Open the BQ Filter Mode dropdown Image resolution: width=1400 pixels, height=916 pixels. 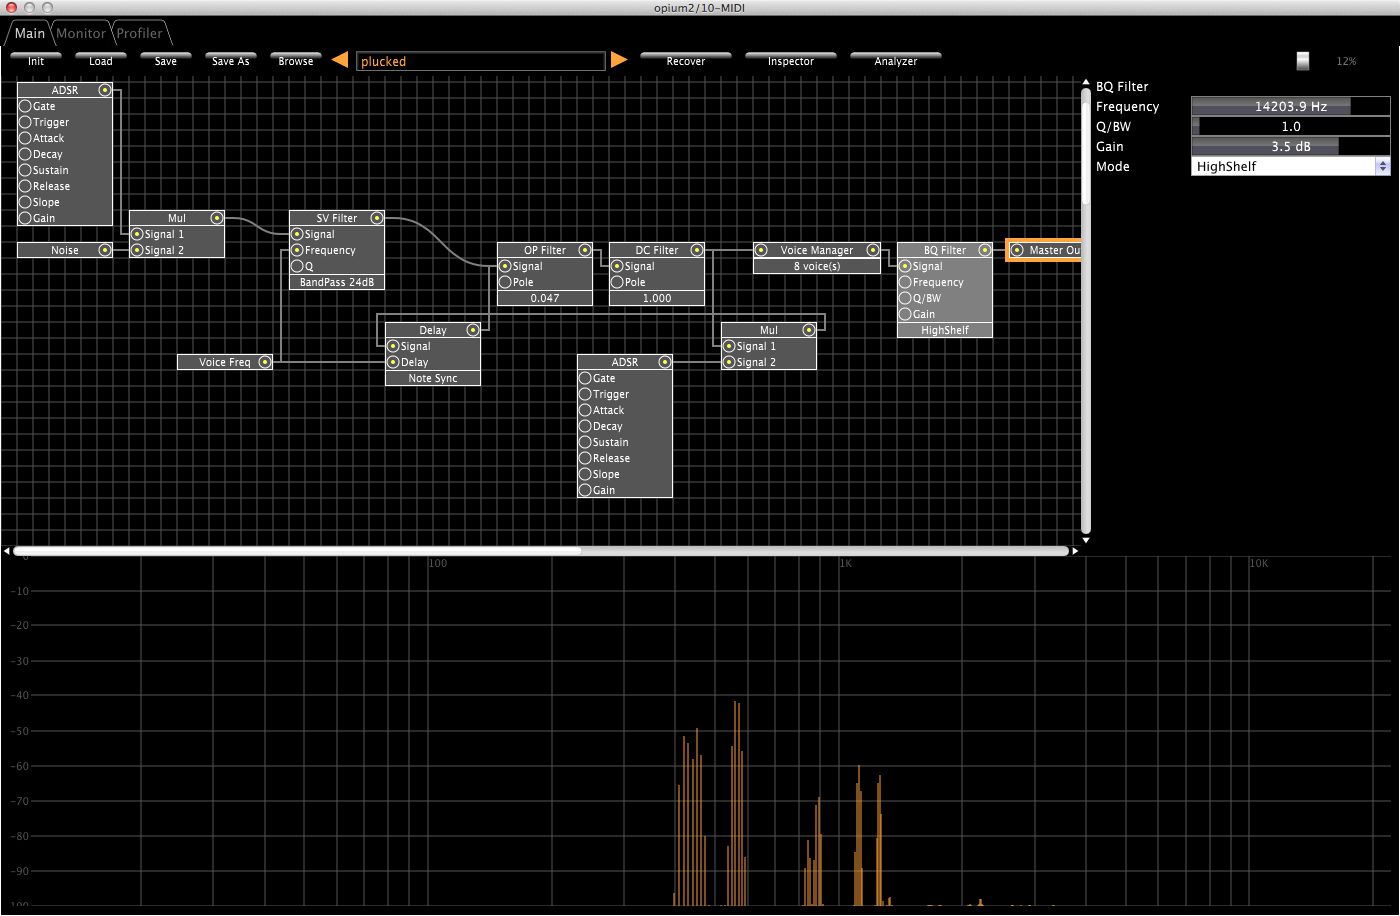(x=1290, y=167)
